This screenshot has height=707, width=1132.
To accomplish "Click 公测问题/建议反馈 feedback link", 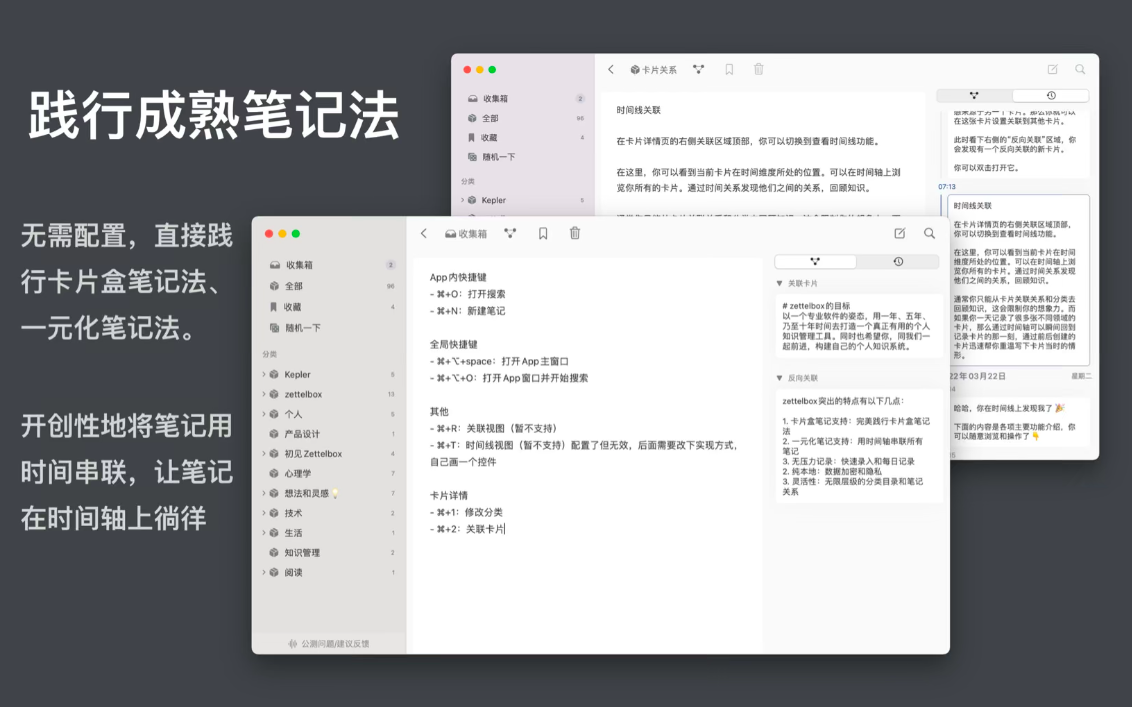I will (329, 644).
